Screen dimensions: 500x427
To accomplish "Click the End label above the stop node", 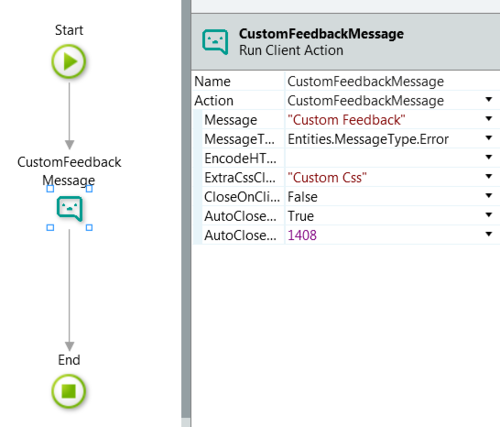I will [69, 360].
